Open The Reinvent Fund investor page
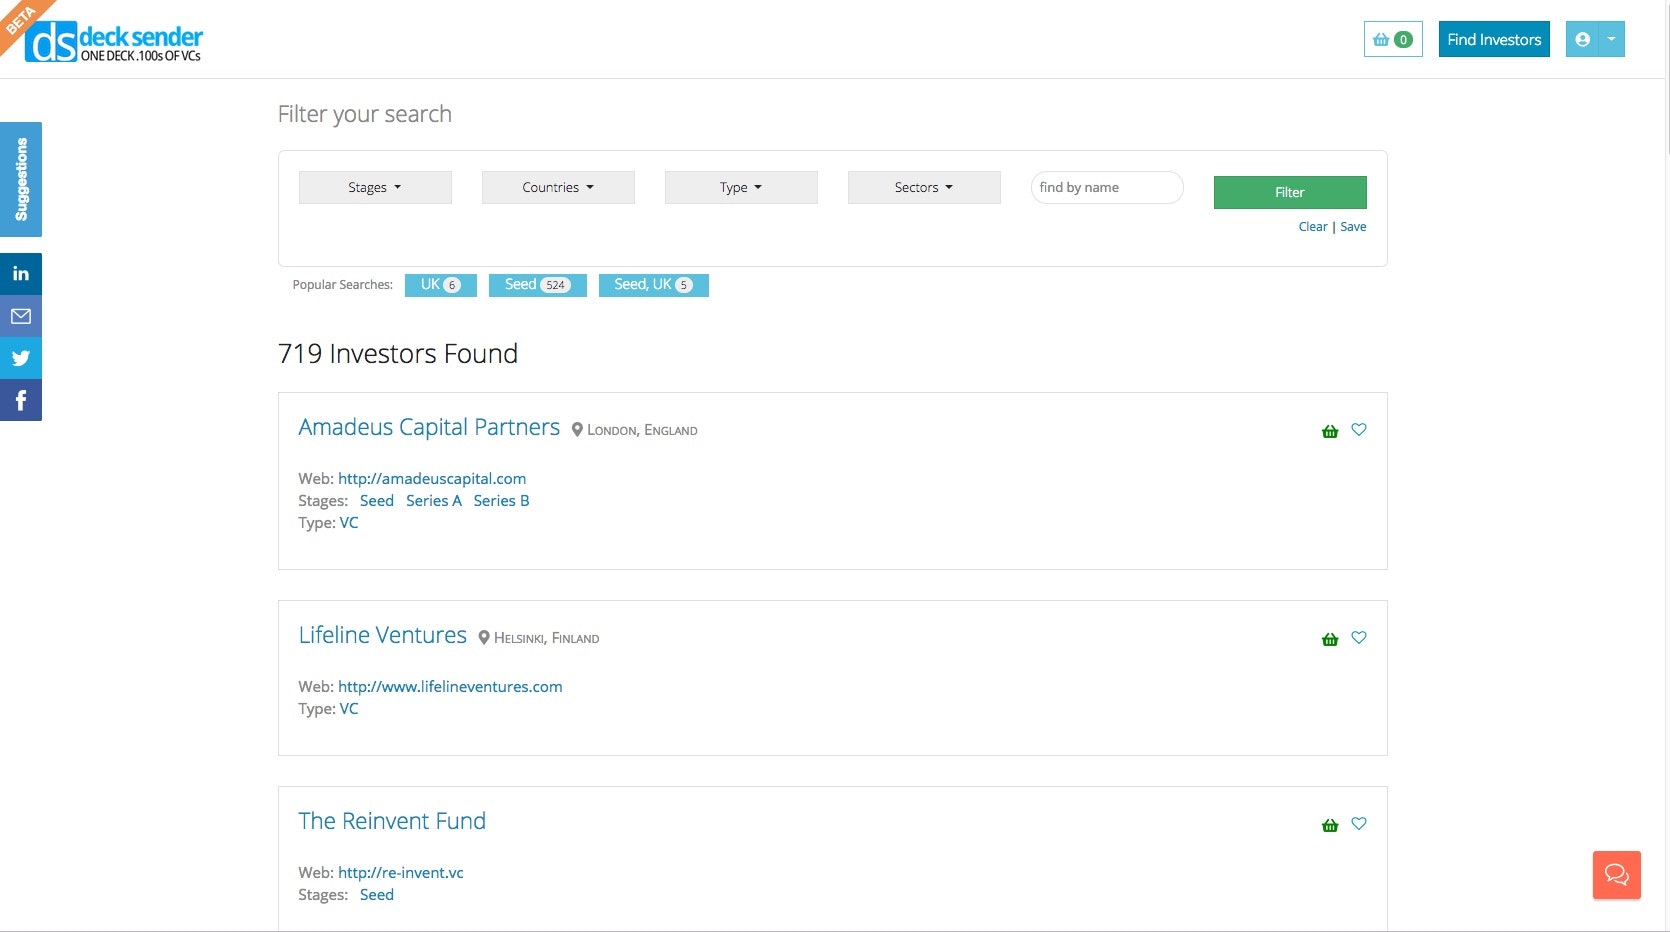This screenshot has width=1670, height=932. [x=392, y=821]
